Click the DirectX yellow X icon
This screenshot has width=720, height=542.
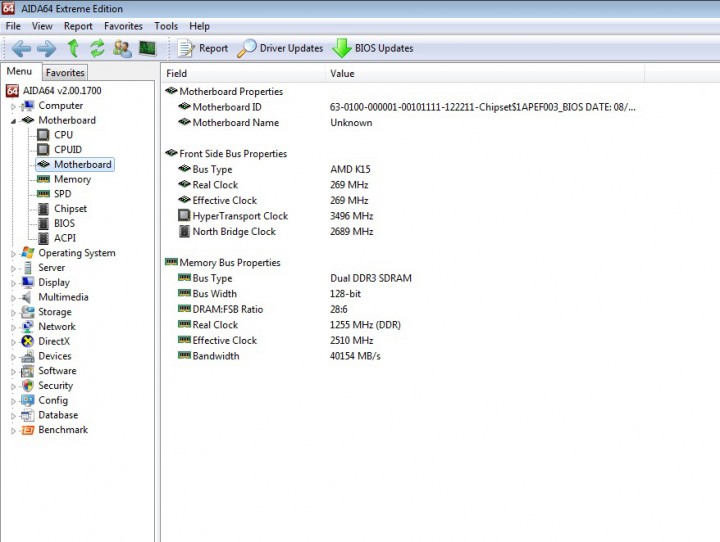(x=28, y=341)
